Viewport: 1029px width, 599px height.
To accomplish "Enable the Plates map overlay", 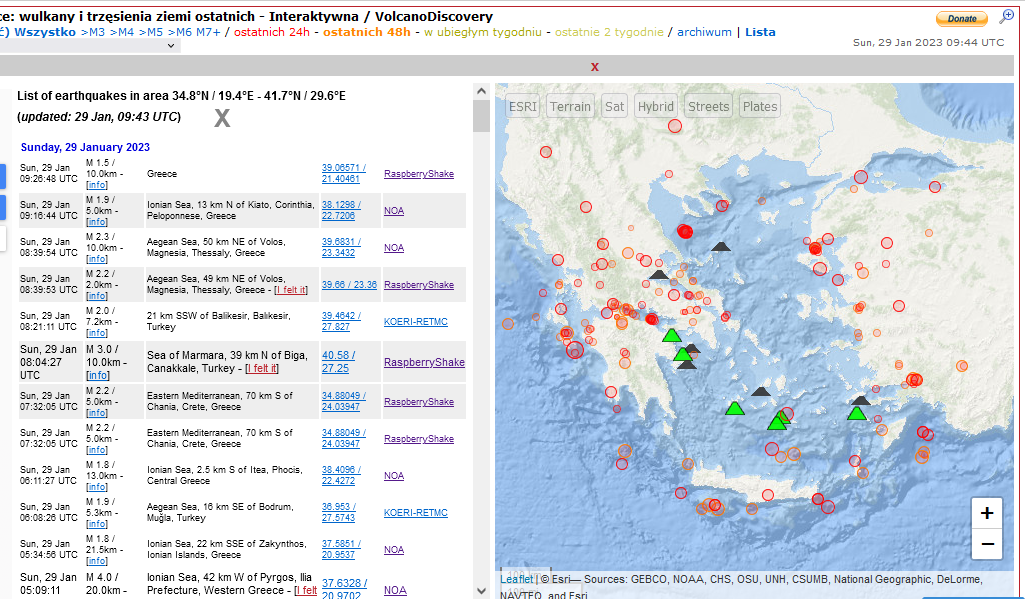I will [x=760, y=107].
